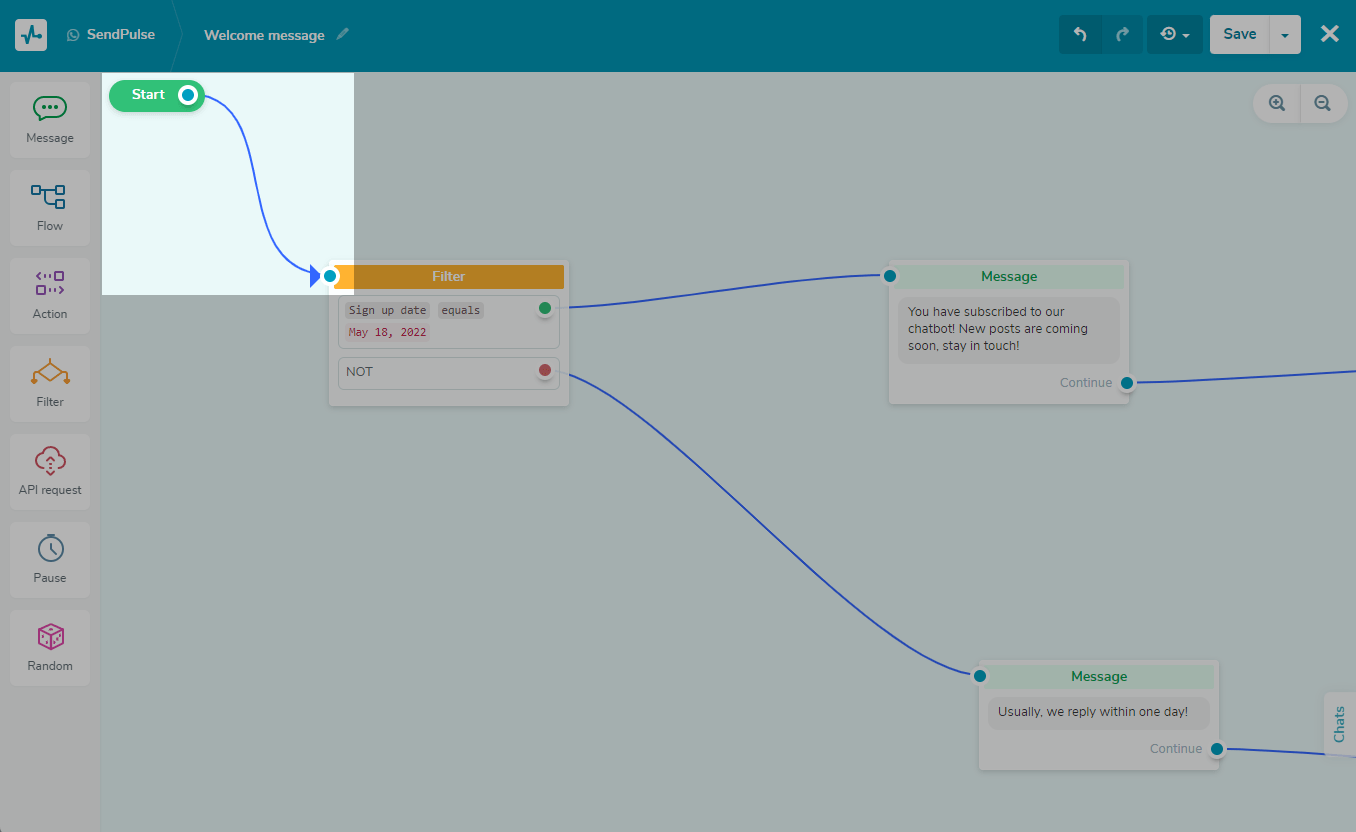Select the Pause block in sidebar
The height and width of the screenshot is (832, 1356).
50,560
